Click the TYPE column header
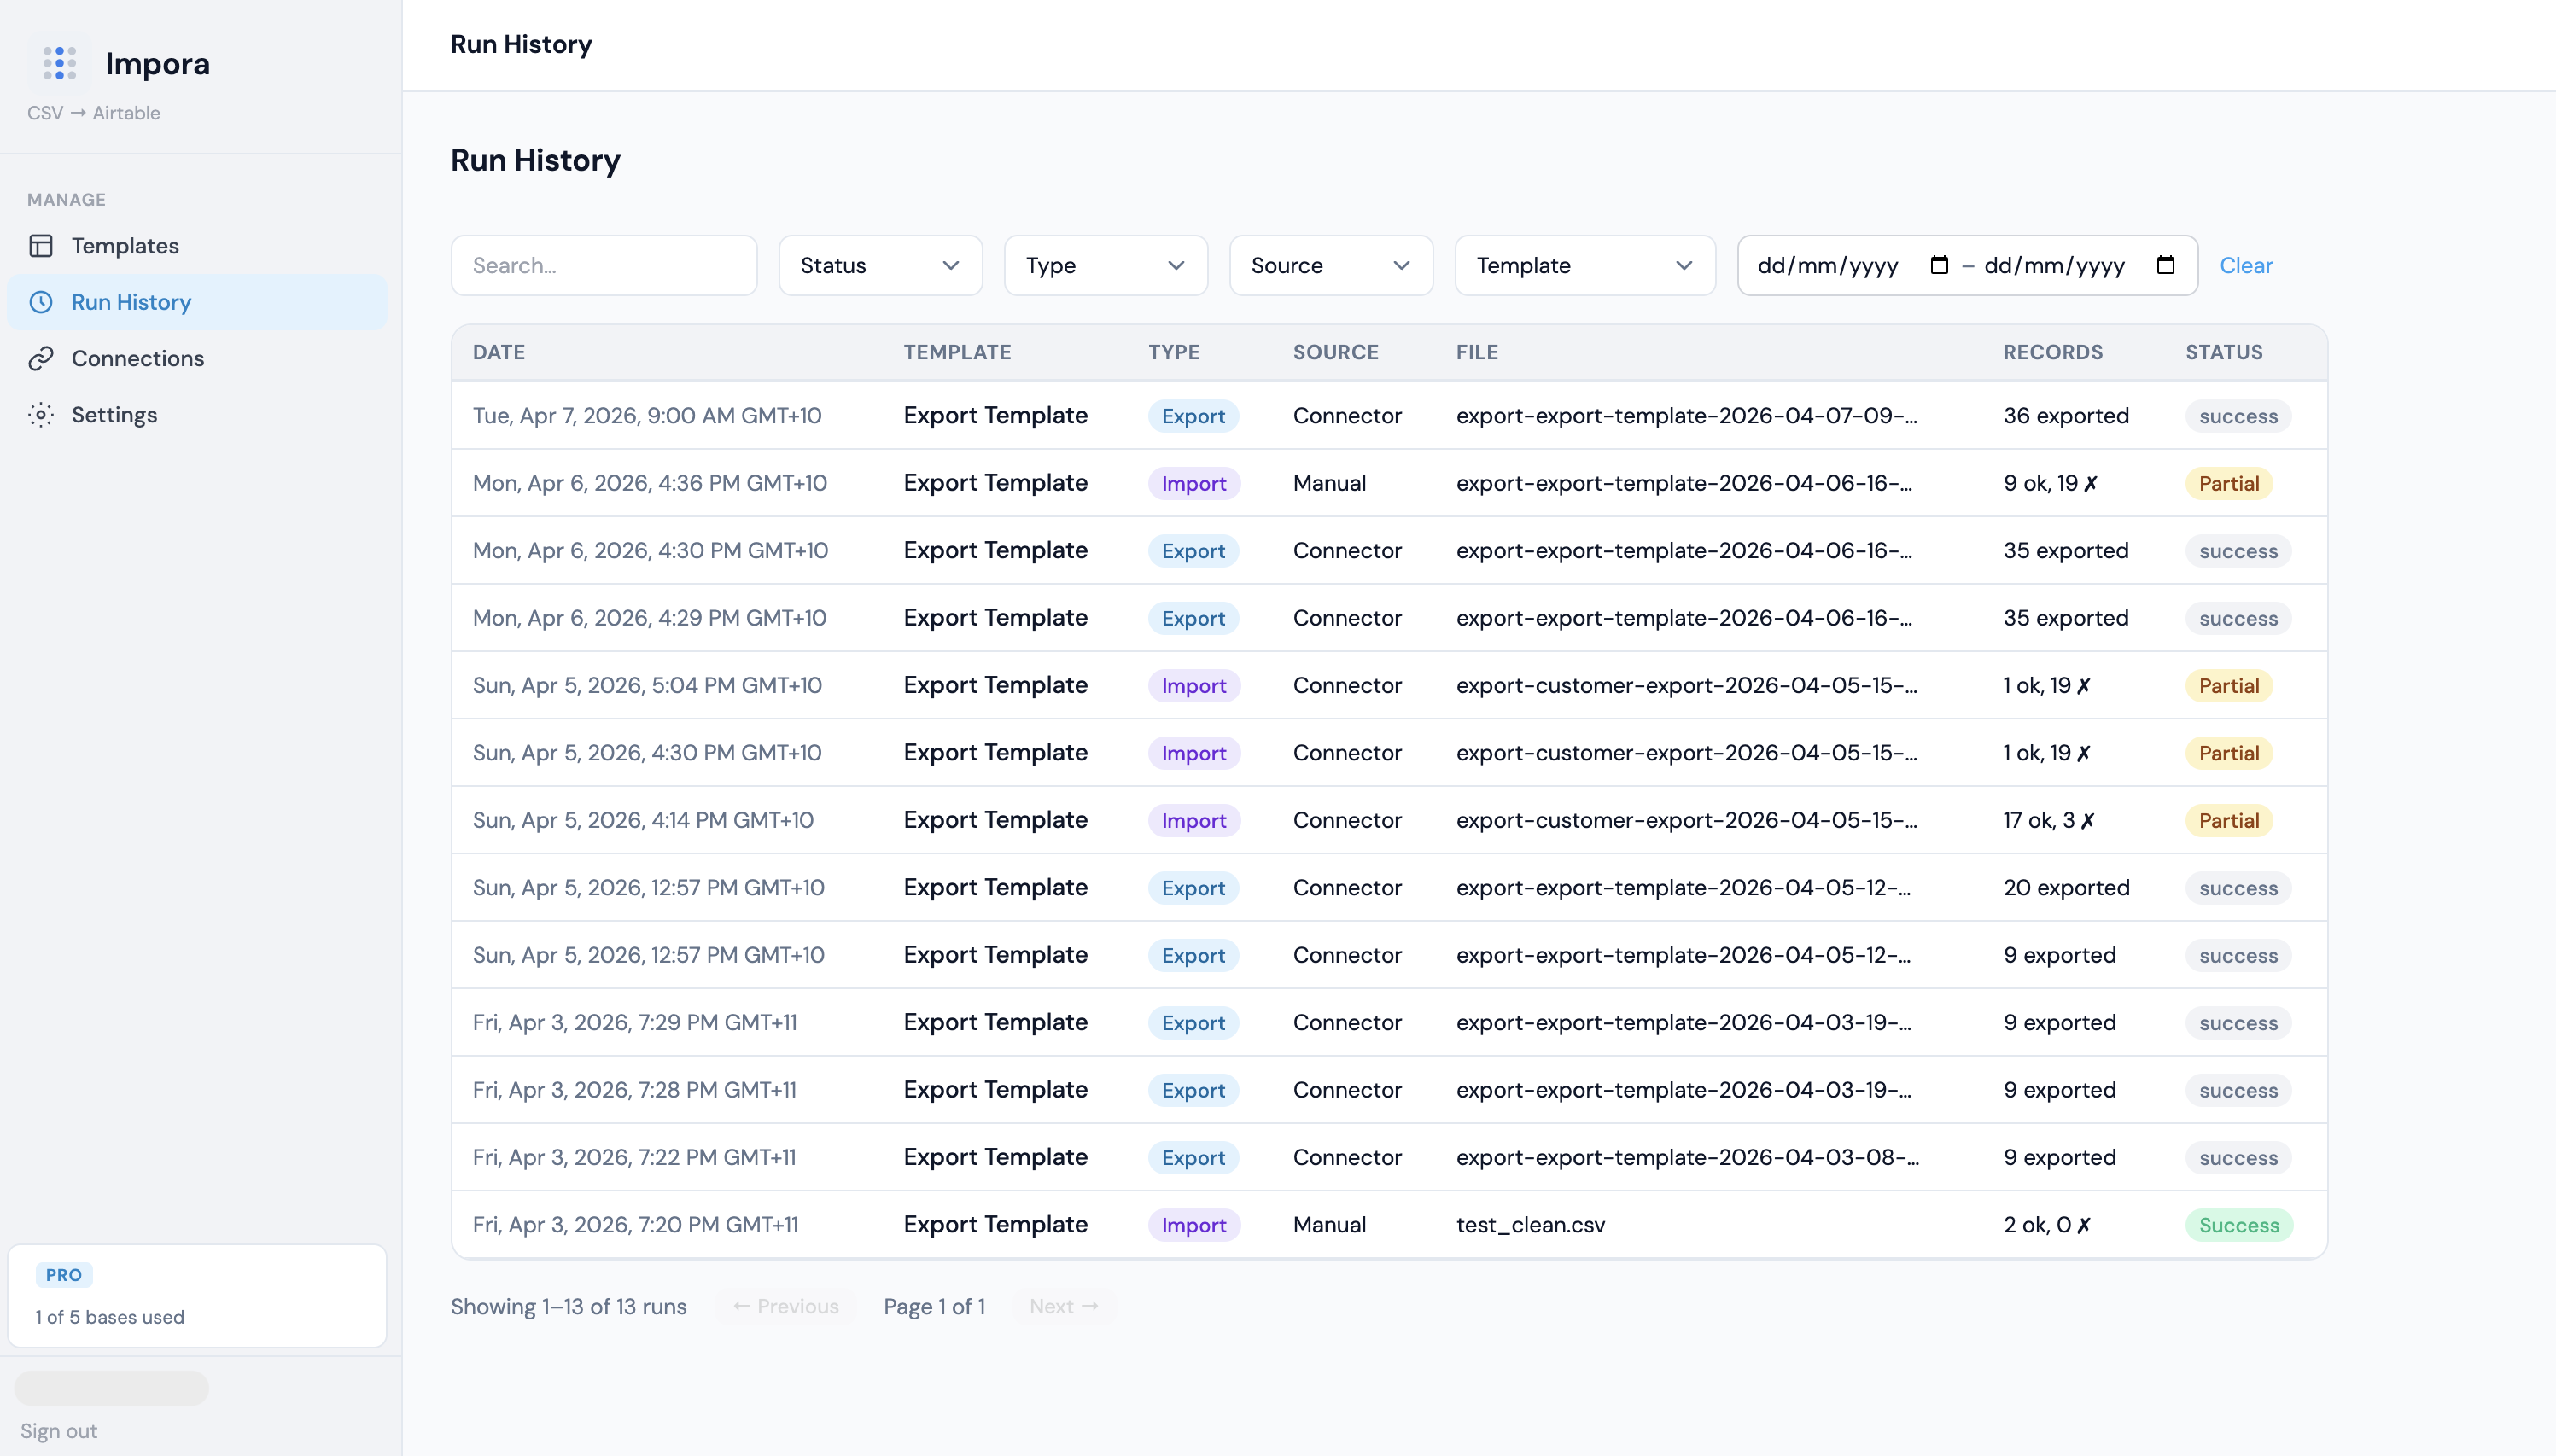 click(x=1173, y=352)
